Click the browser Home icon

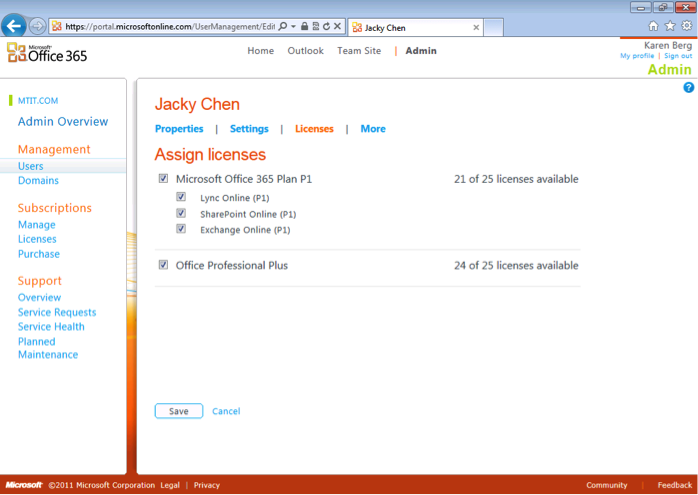click(x=653, y=26)
